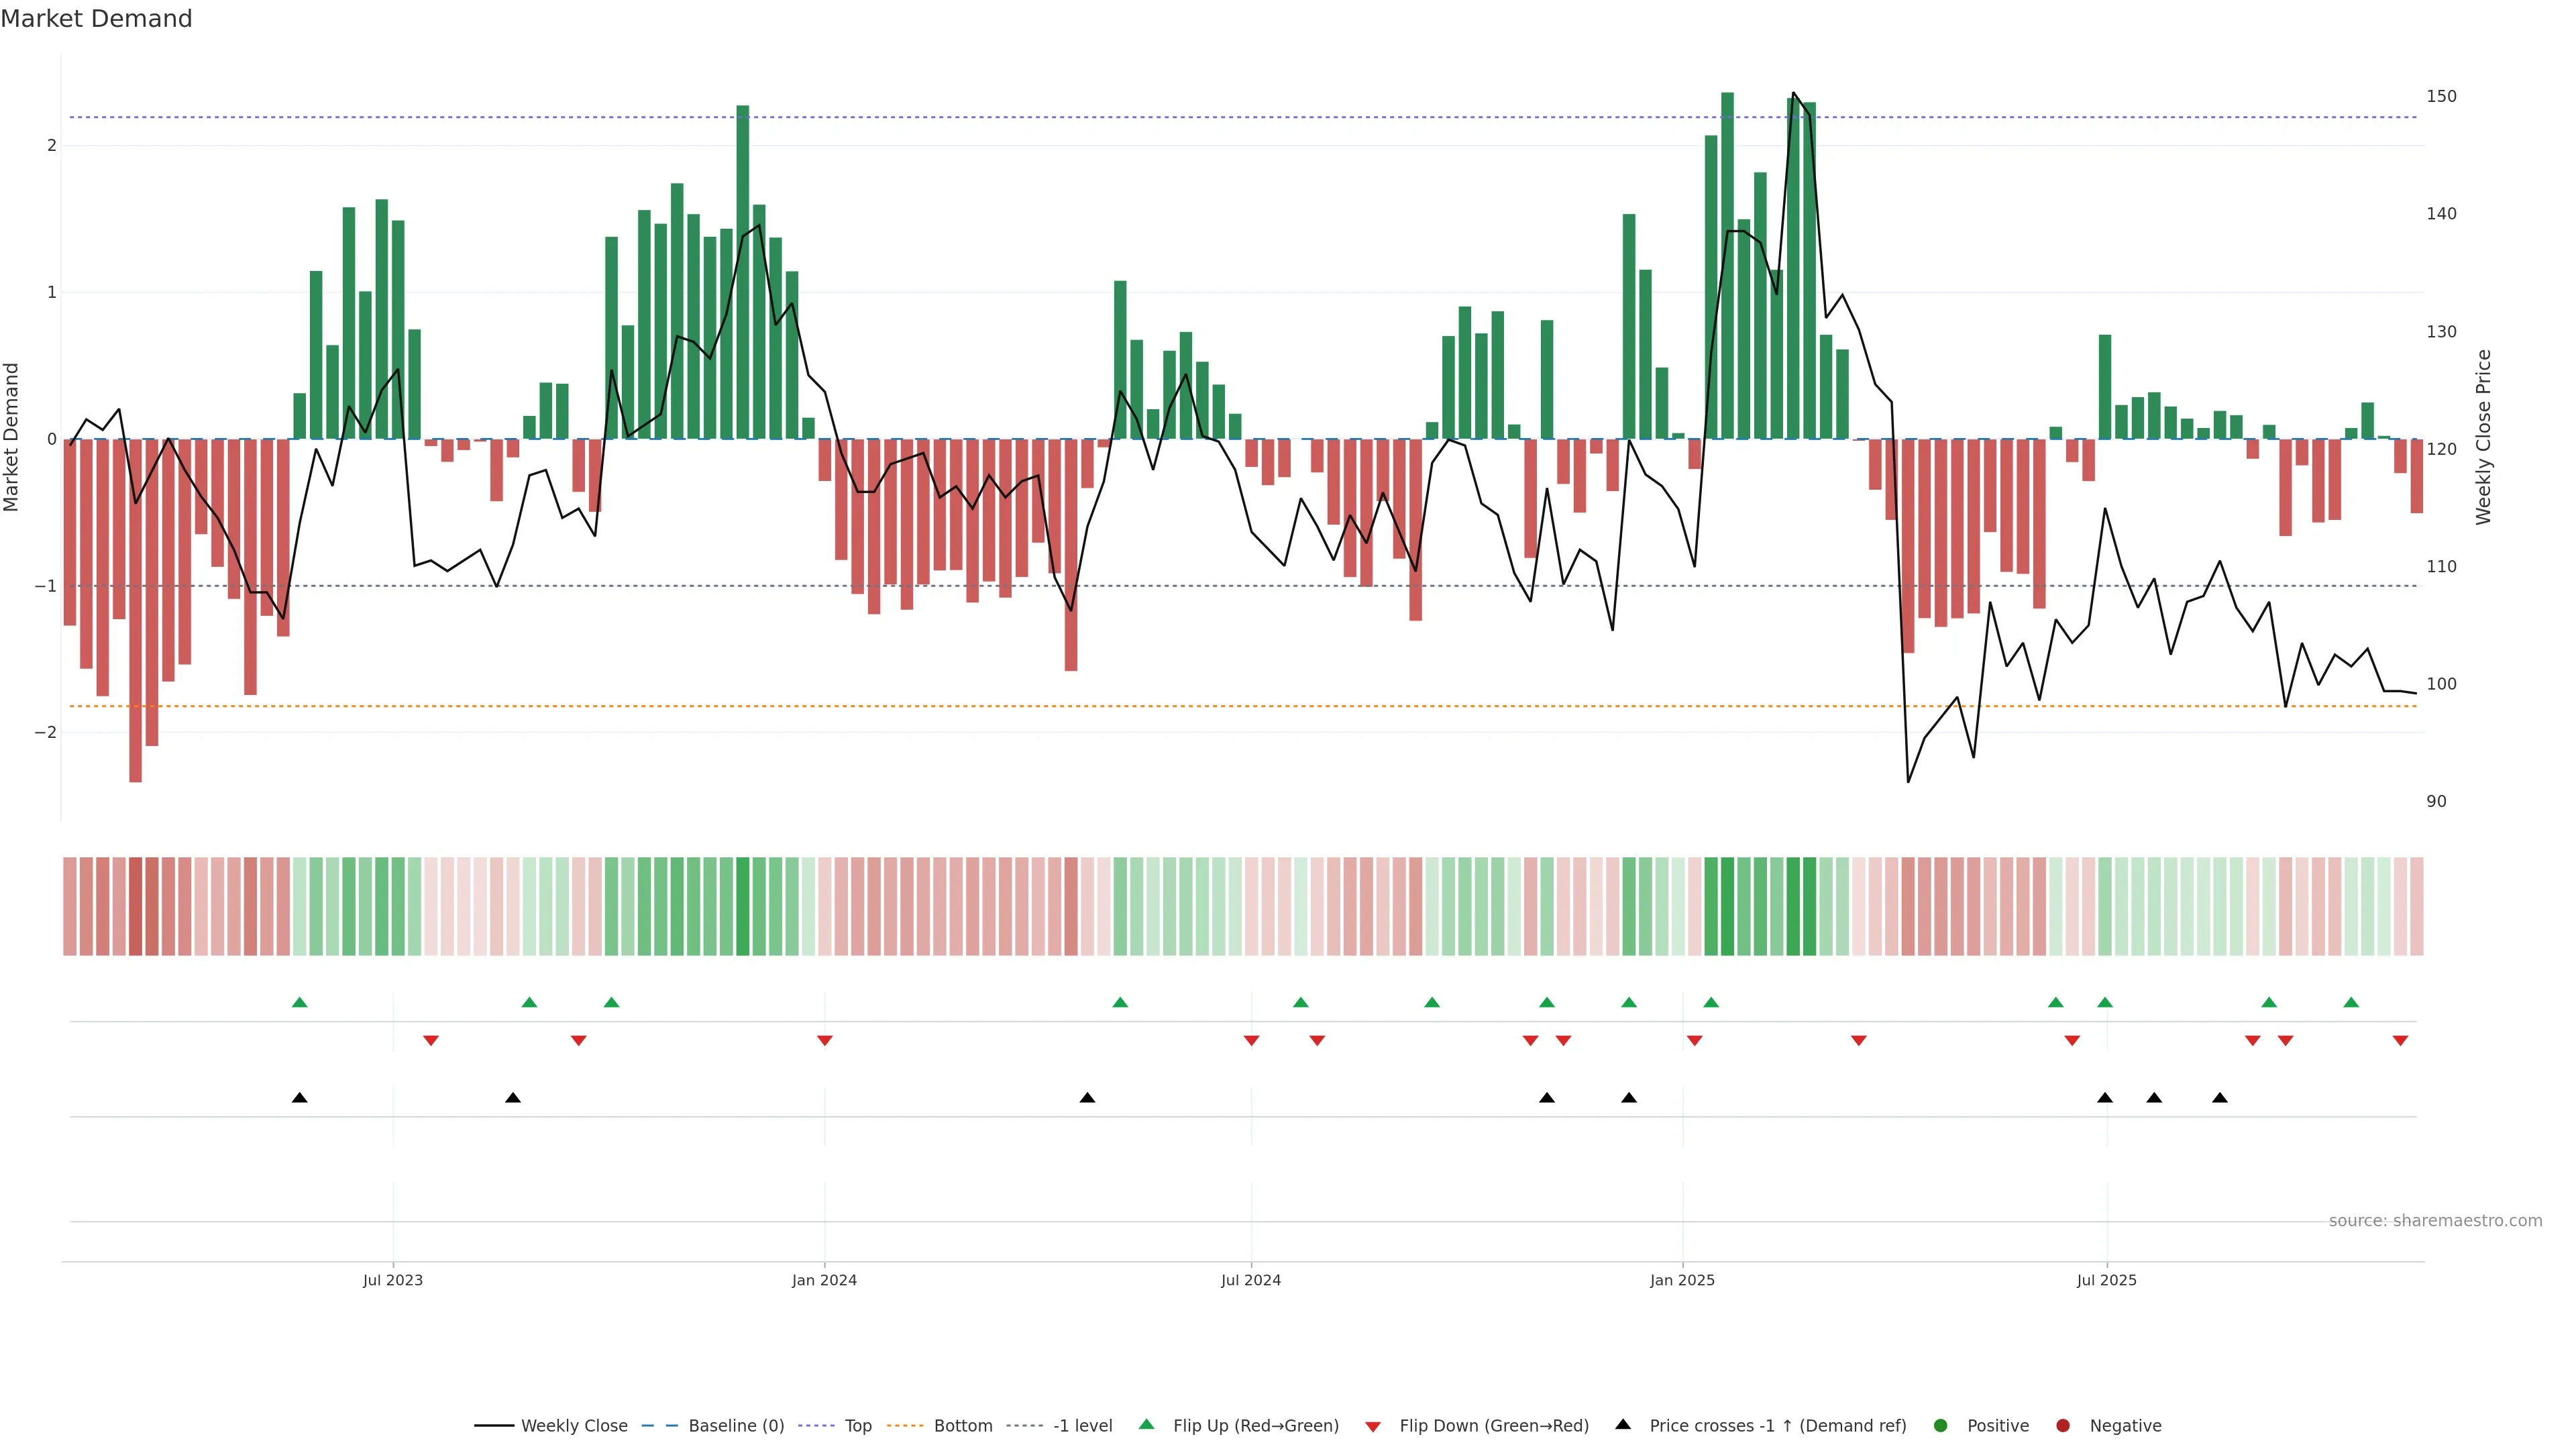The width and height of the screenshot is (2576, 1449).
Task: Click red circle icon for Negative legend
Action: point(2063,1425)
